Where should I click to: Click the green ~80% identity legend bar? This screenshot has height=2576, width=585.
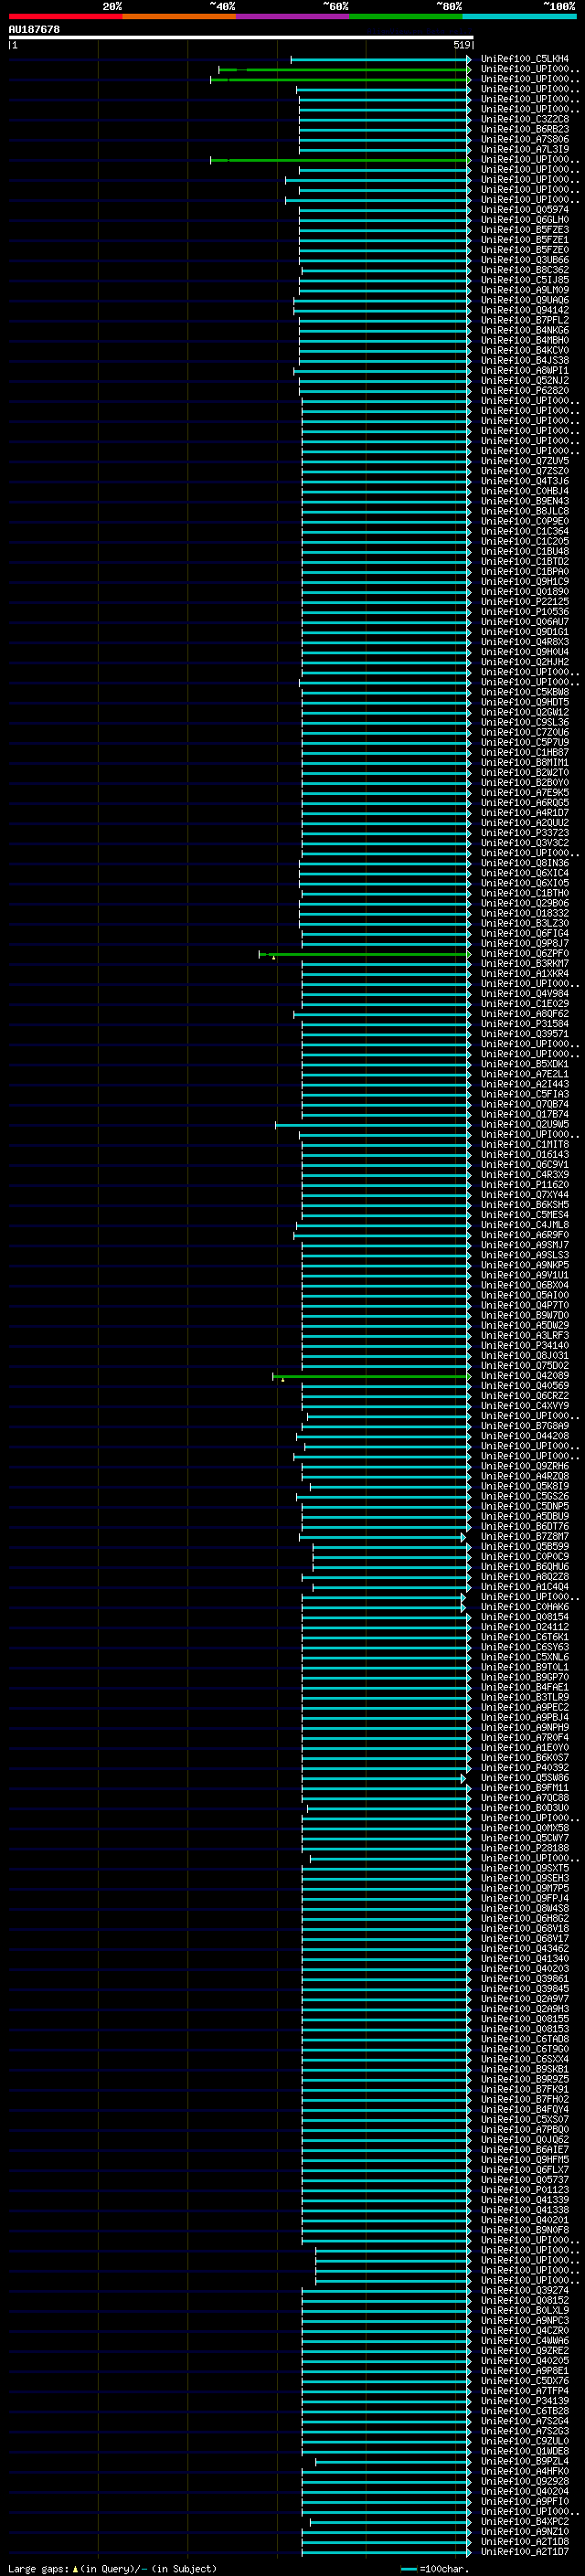pyautogui.click(x=406, y=16)
